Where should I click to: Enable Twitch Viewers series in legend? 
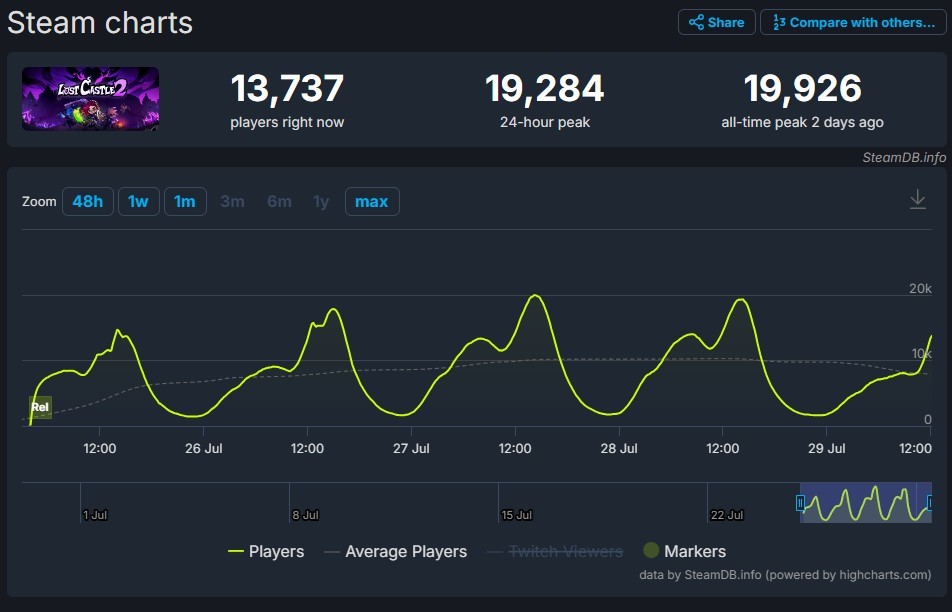coord(556,551)
